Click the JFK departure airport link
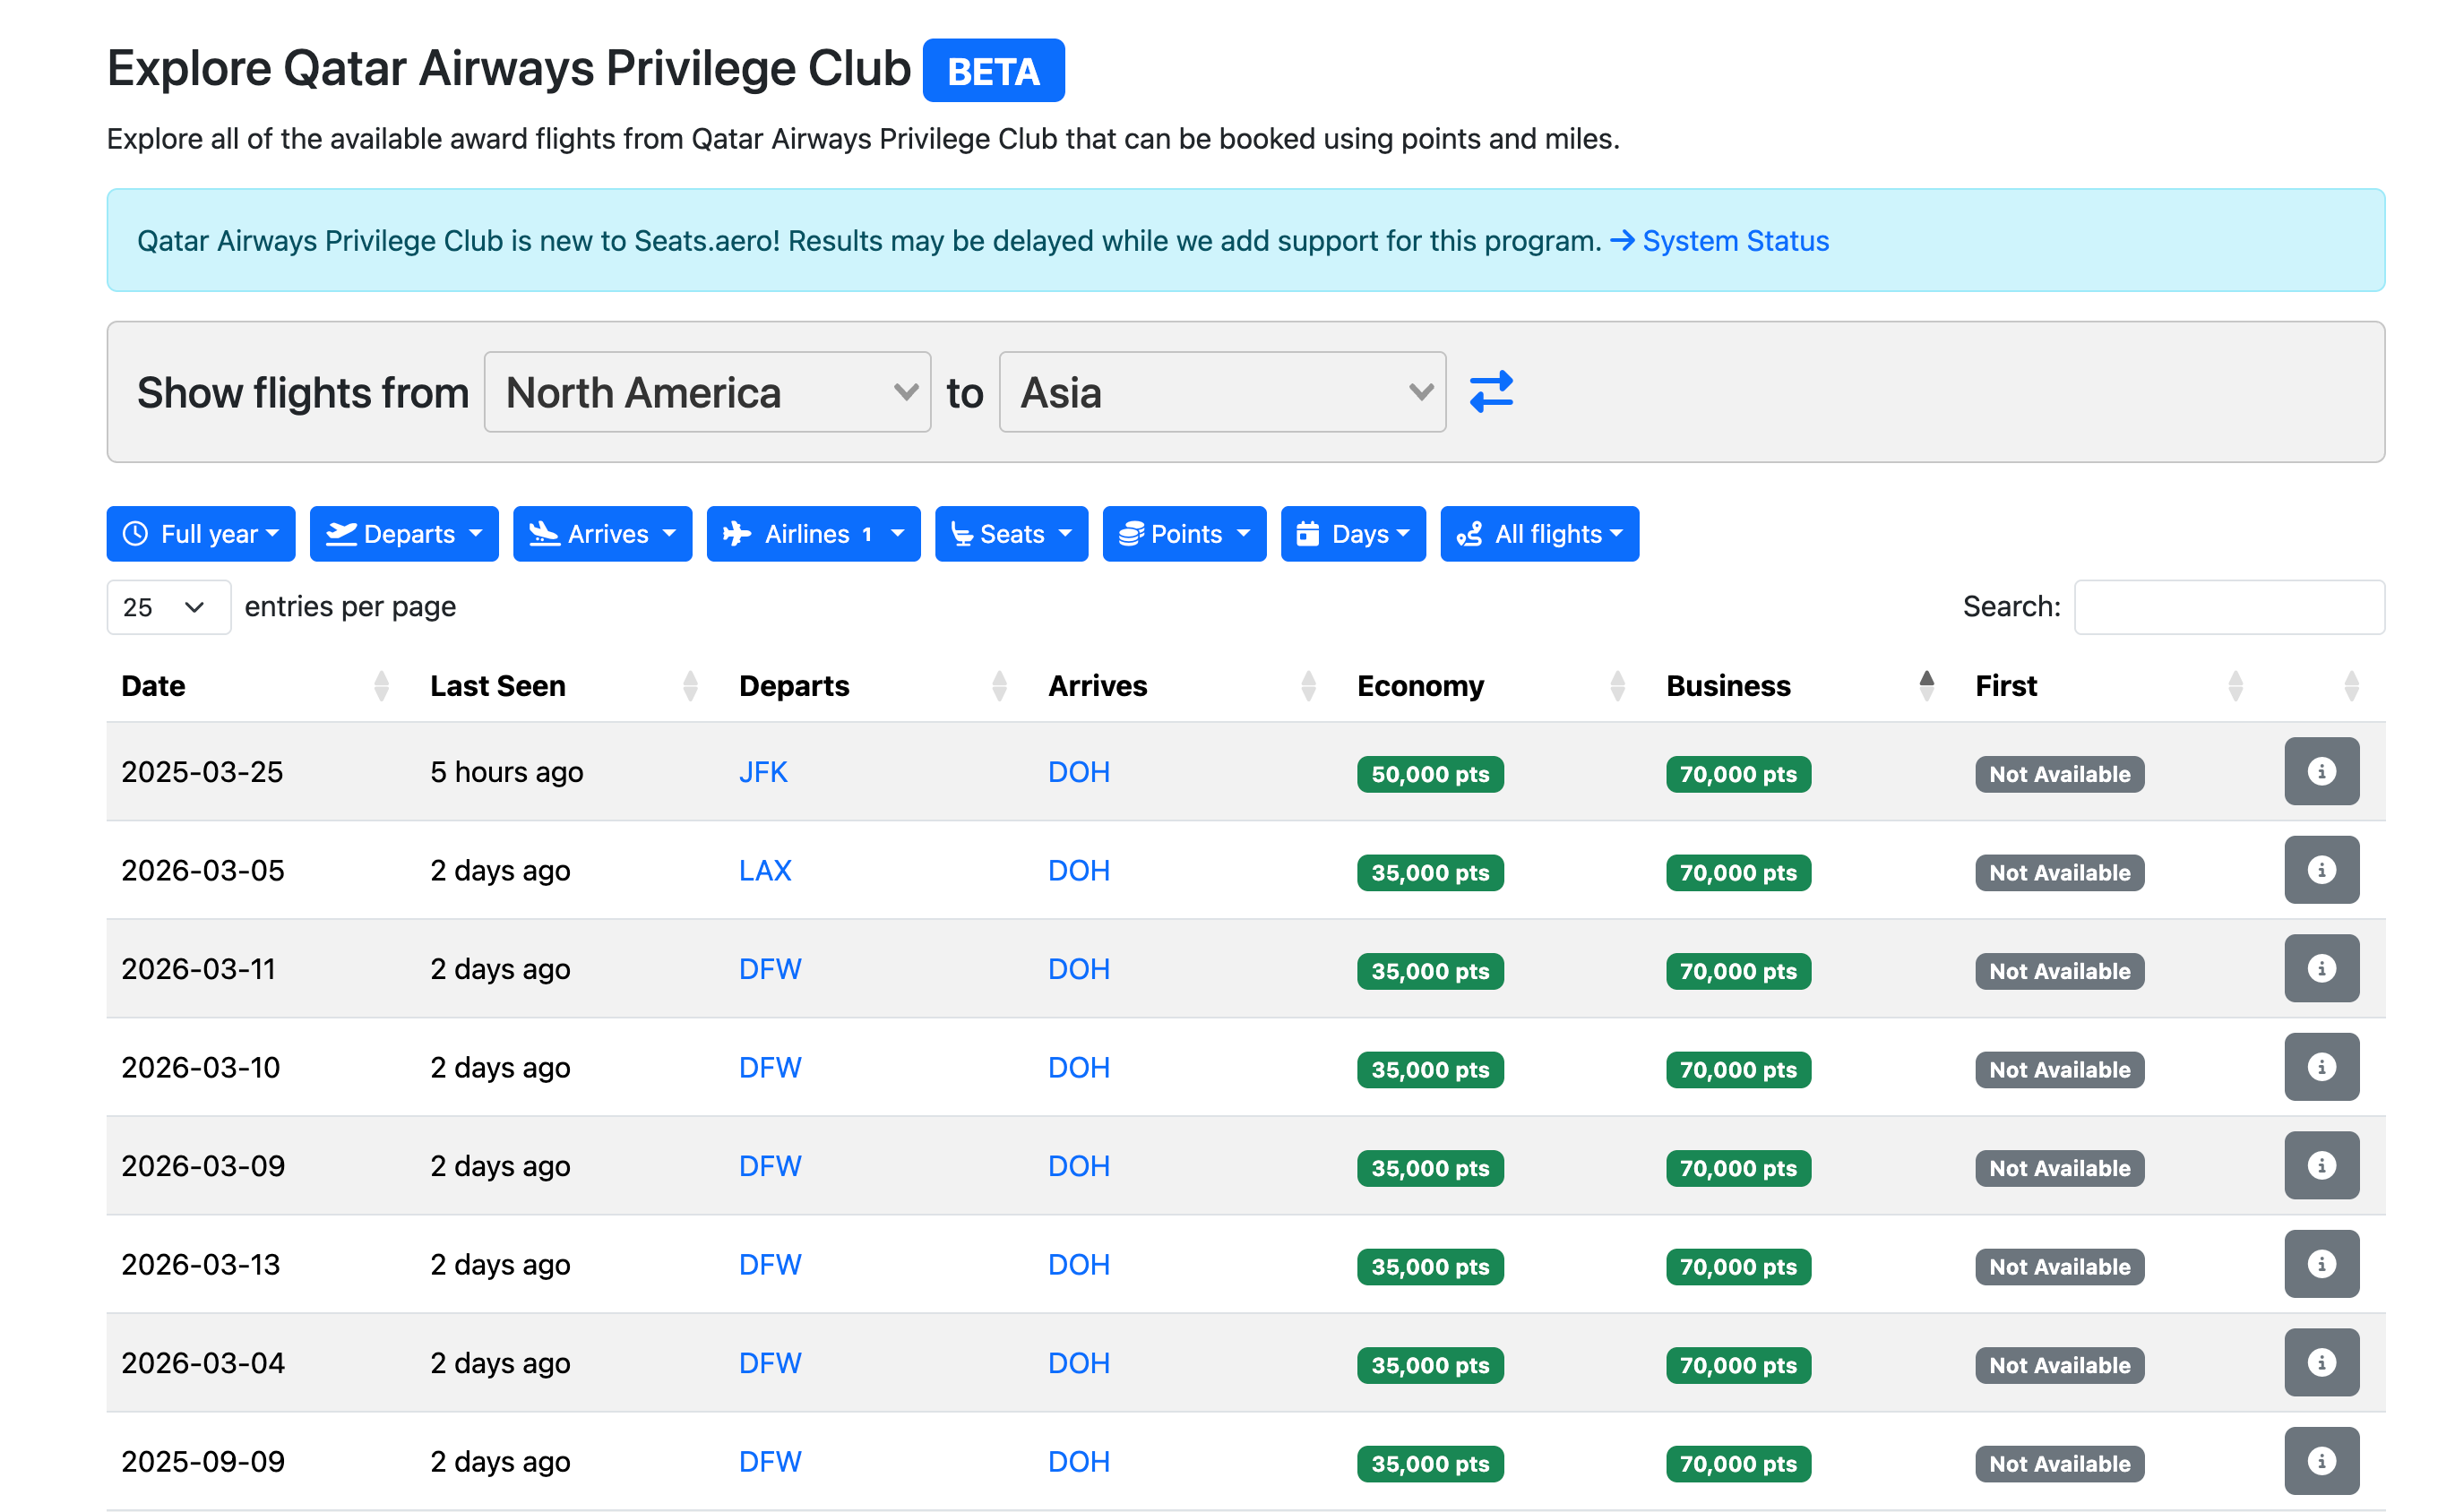This screenshot has height=1512, width=2455. click(763, 772)
